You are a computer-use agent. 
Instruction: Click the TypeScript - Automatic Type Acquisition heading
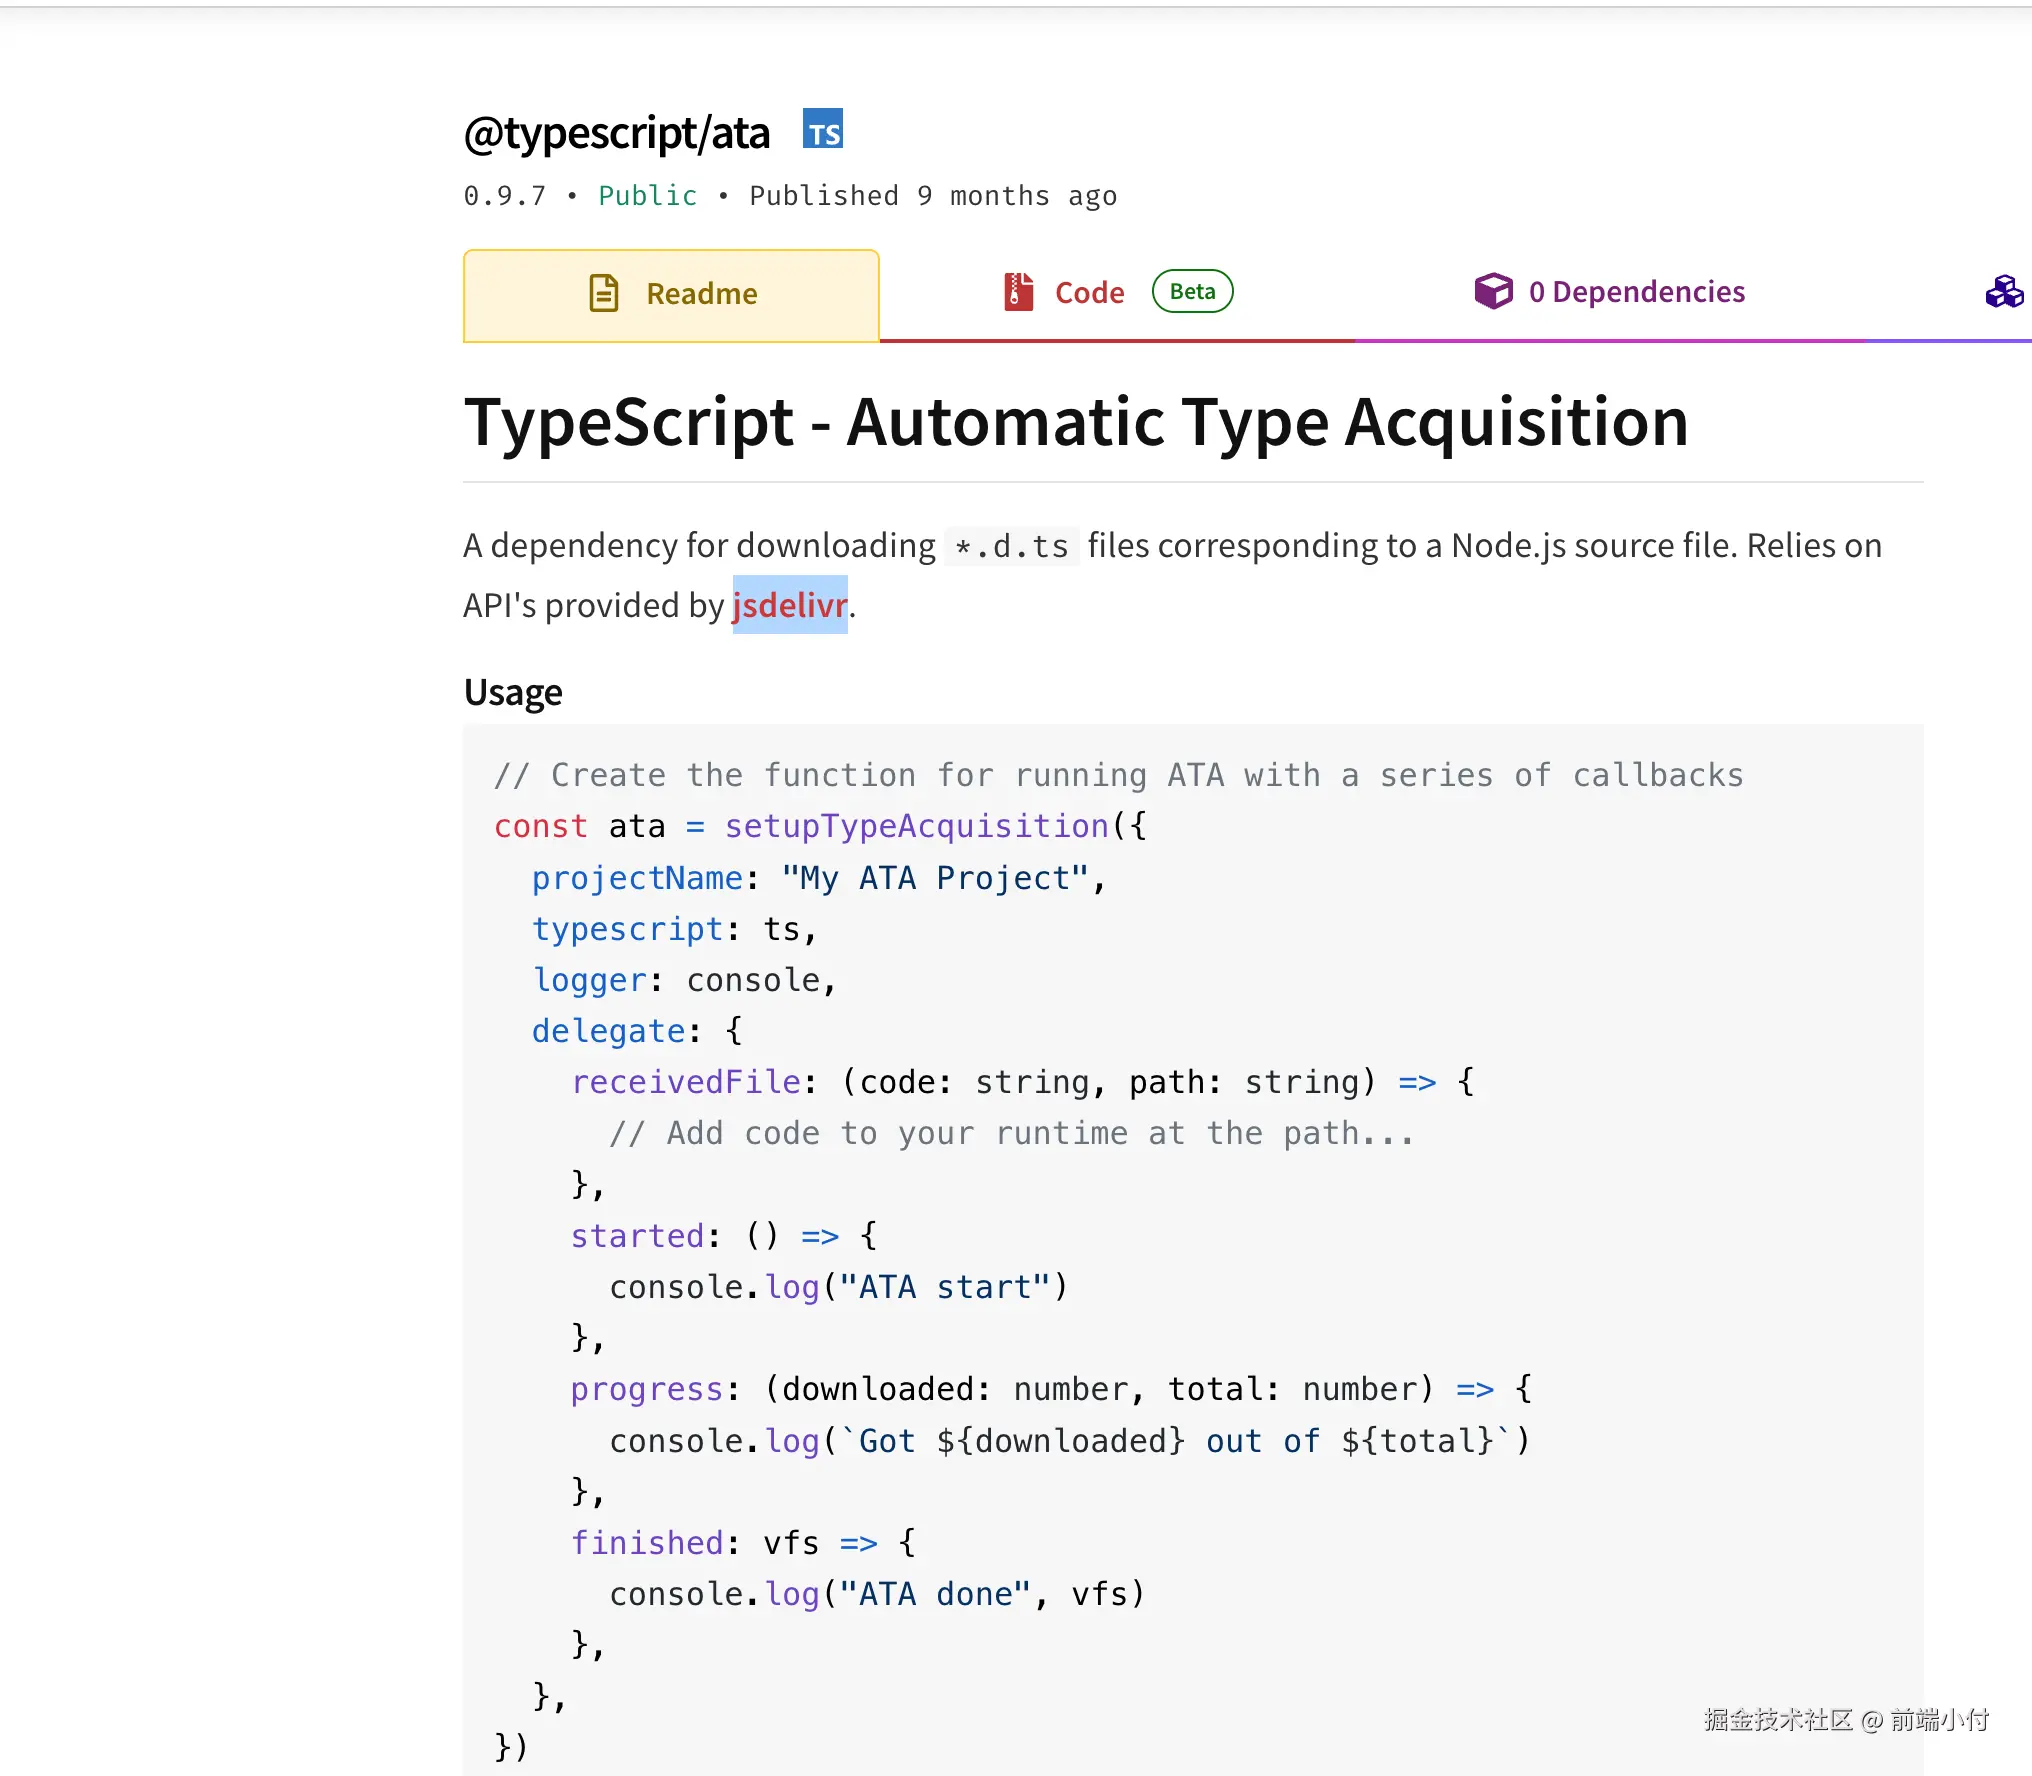[x=1076, y=421]
